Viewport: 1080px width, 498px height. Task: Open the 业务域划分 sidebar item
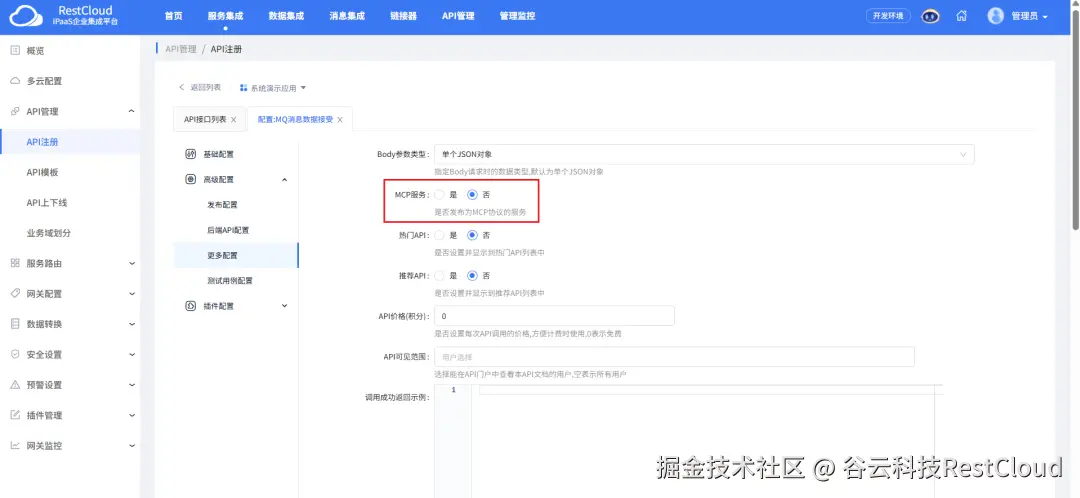49,233
